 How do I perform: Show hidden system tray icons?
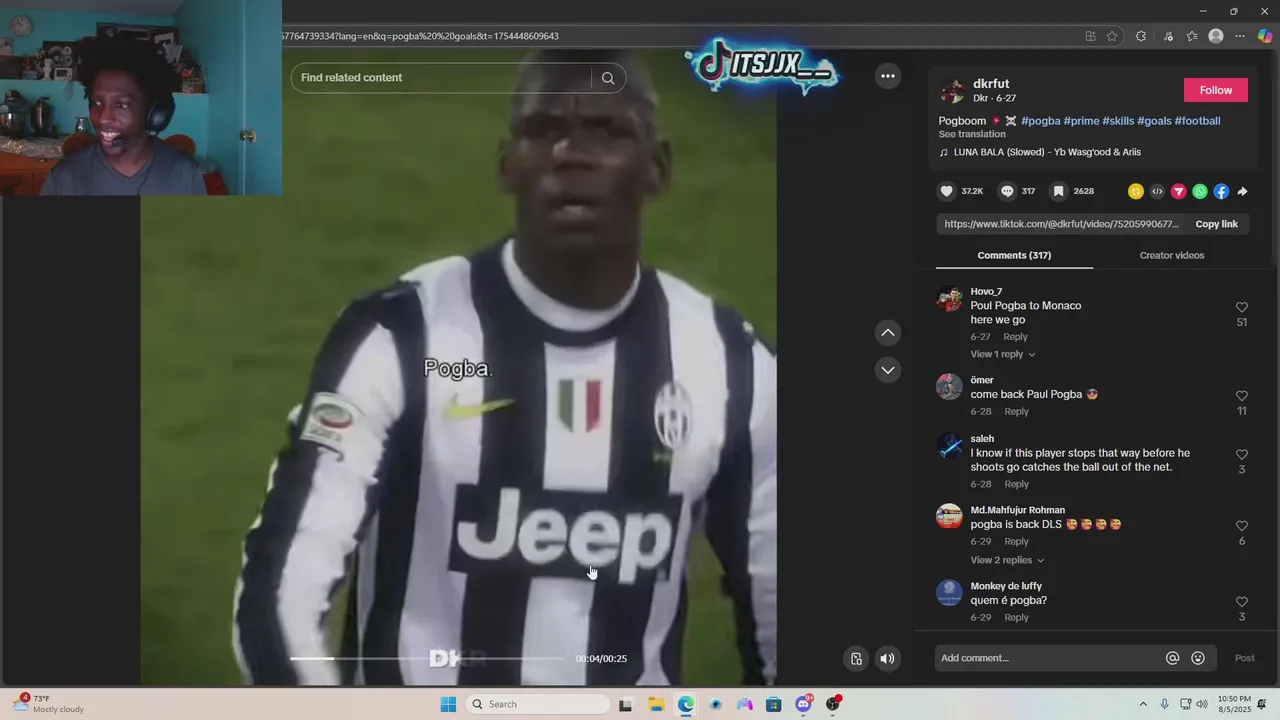(x=1143, y=704)
